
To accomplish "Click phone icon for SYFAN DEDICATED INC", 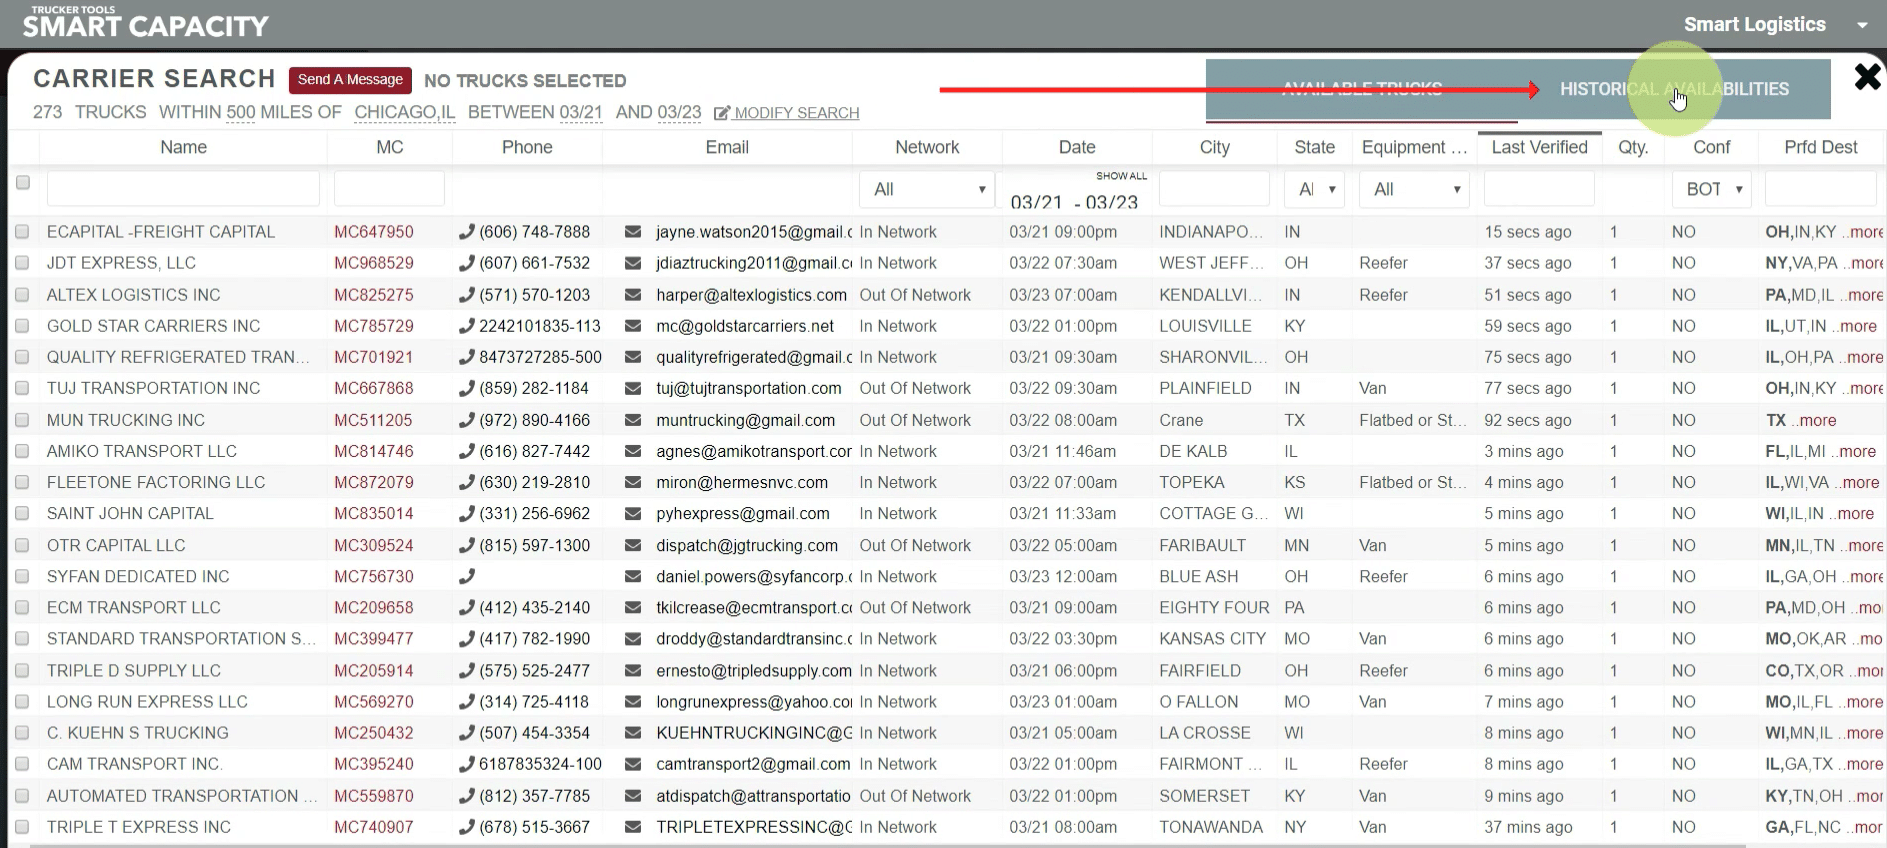I will pos(466,576).
